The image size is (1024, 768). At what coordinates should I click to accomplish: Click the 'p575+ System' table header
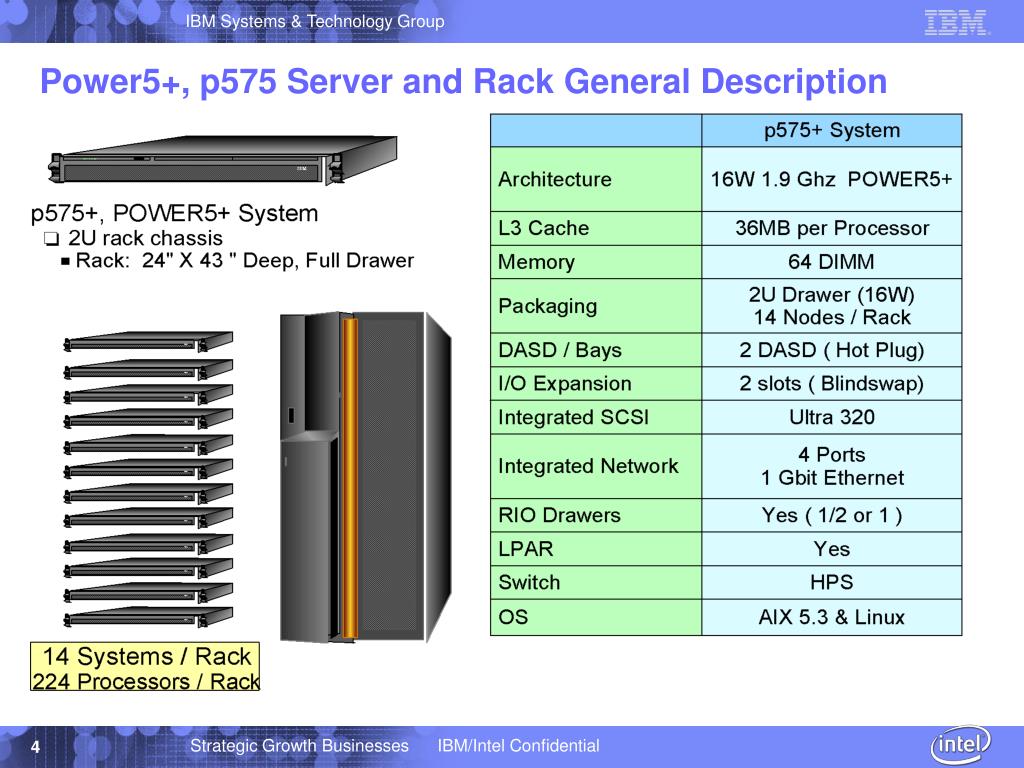pyautogui.click(x=832, y=130)
